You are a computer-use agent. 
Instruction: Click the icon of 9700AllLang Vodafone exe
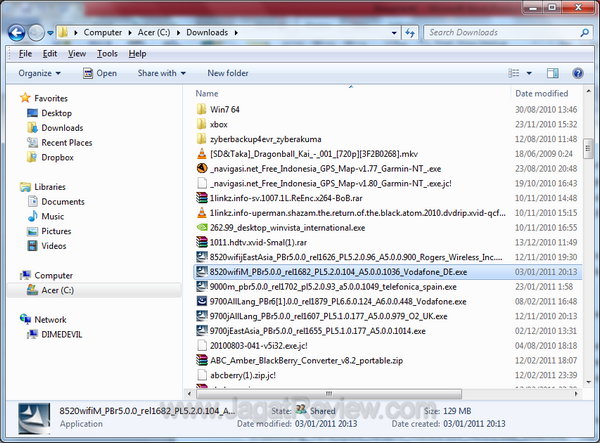202,301
